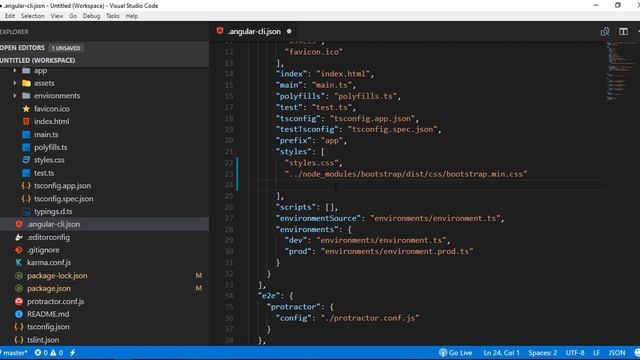Open changes icon in editor title bar

tap(605, 31)
